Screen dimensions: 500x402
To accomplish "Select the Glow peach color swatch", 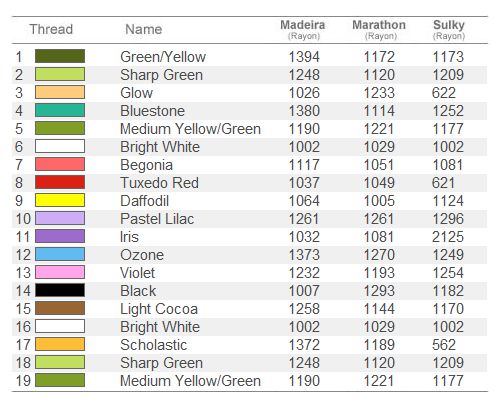I will click(x=60, y=92).
